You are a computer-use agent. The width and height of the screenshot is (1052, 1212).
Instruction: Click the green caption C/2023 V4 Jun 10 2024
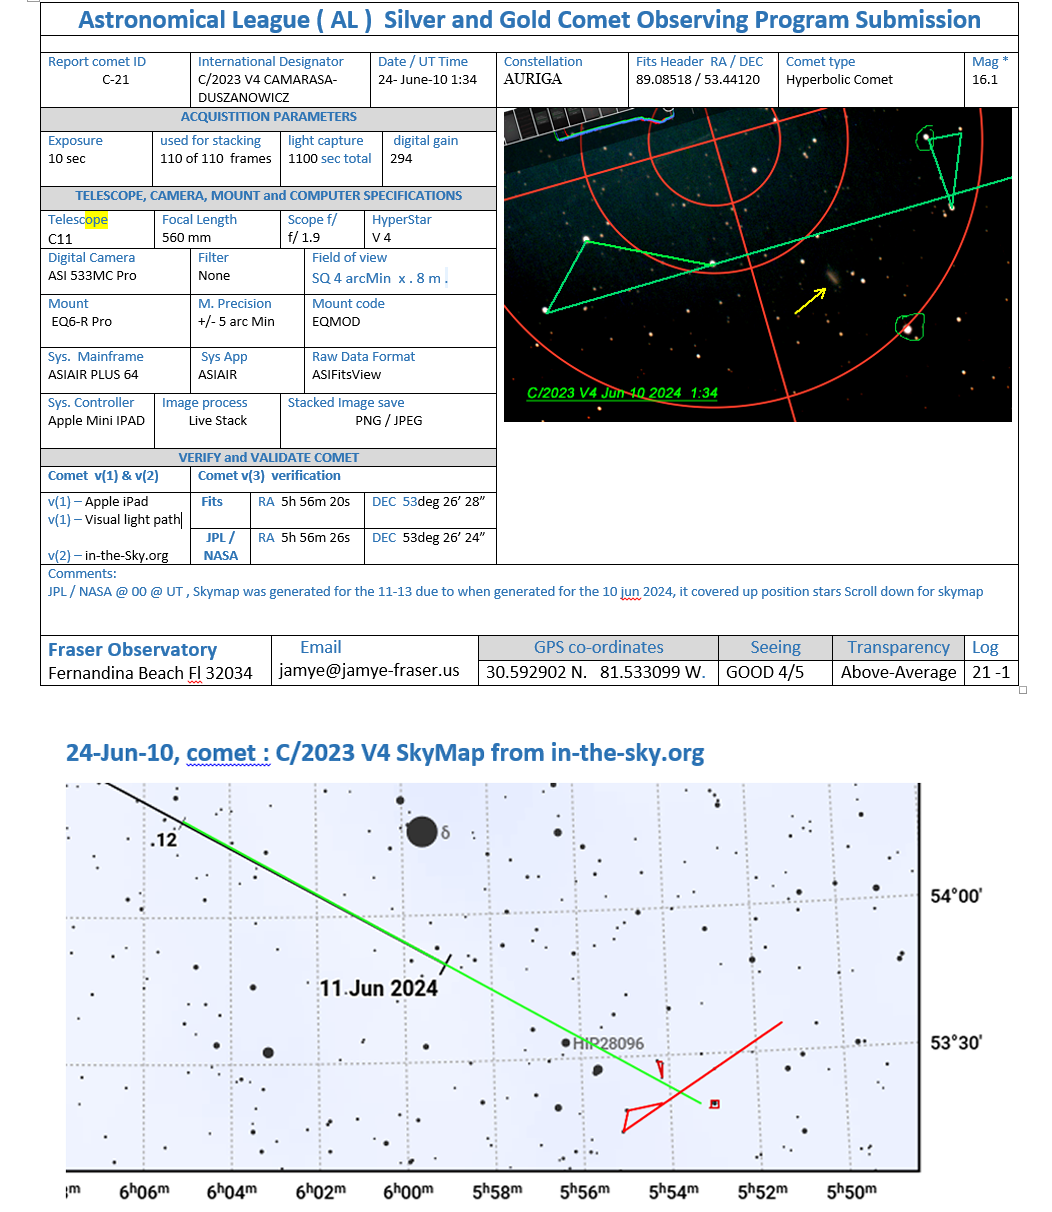(622, 393)
